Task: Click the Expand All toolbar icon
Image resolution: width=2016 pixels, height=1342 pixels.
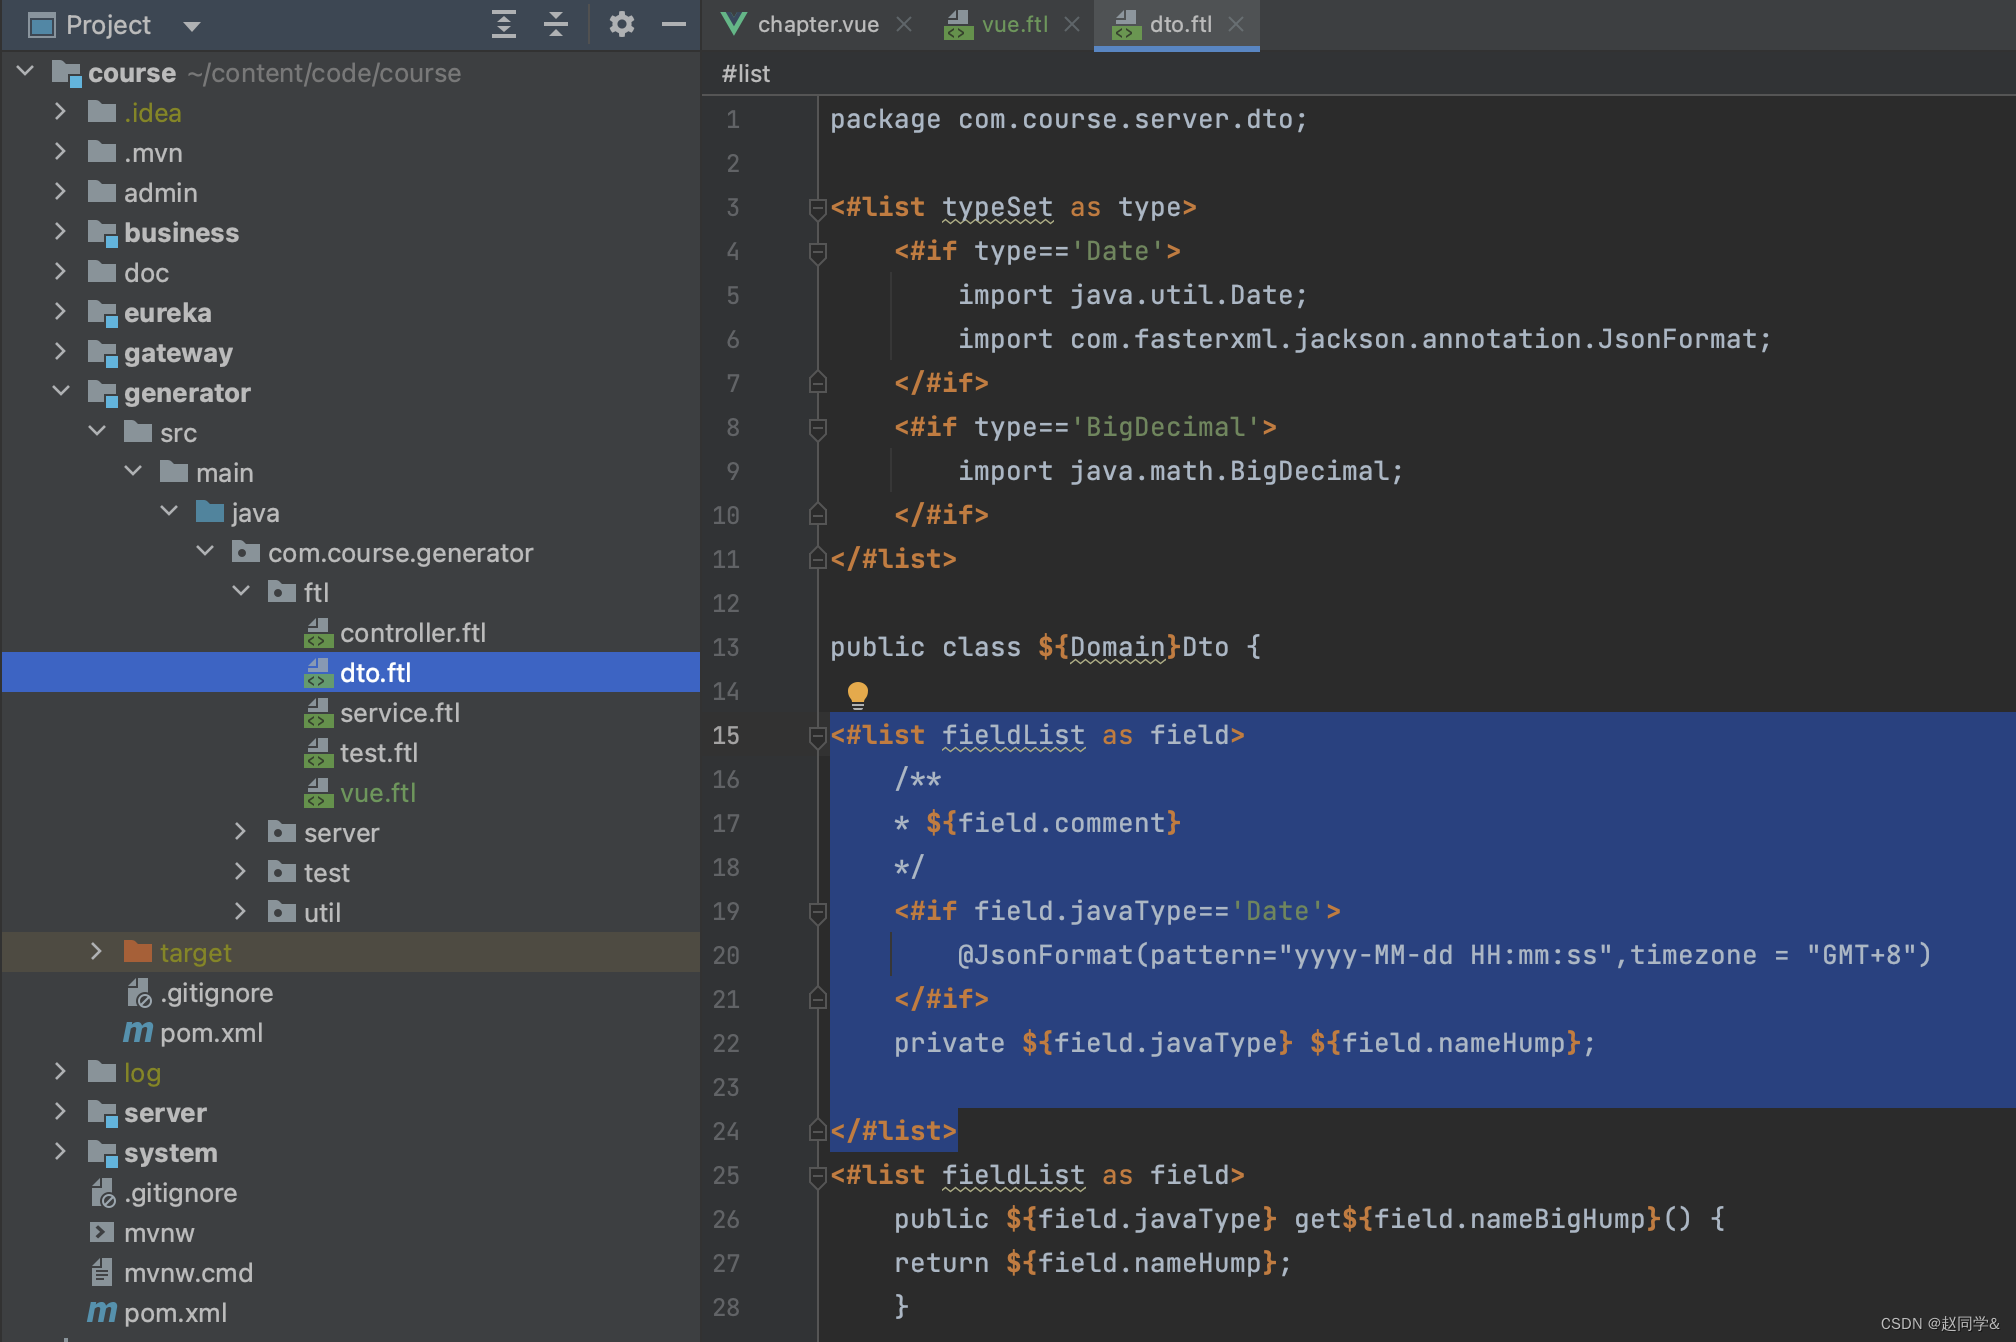Action: coord(504,24)
